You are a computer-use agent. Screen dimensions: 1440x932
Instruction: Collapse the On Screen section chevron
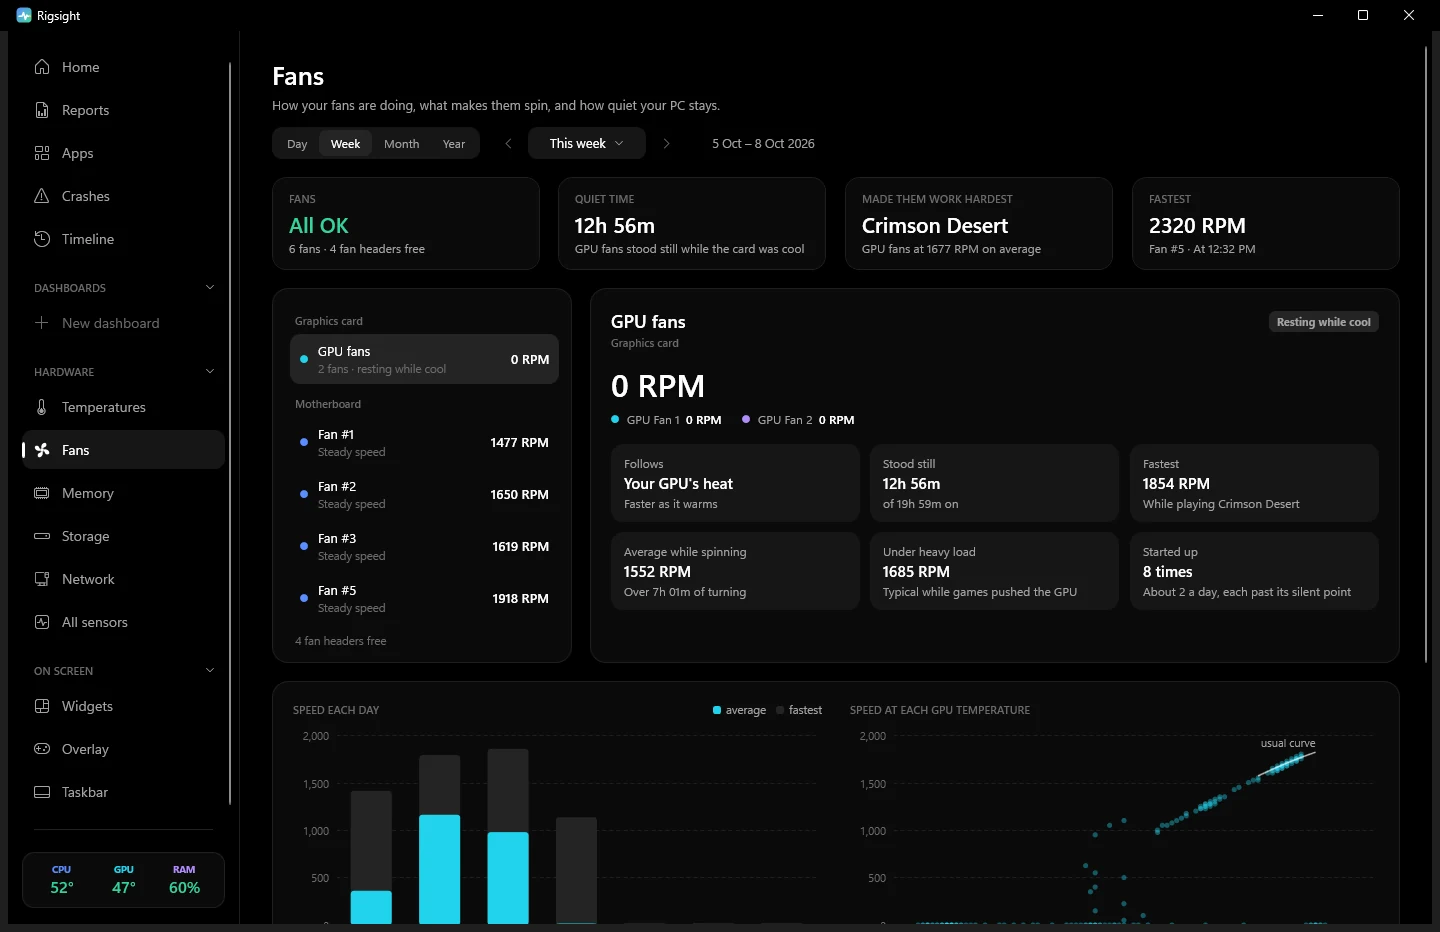(210, 670)
